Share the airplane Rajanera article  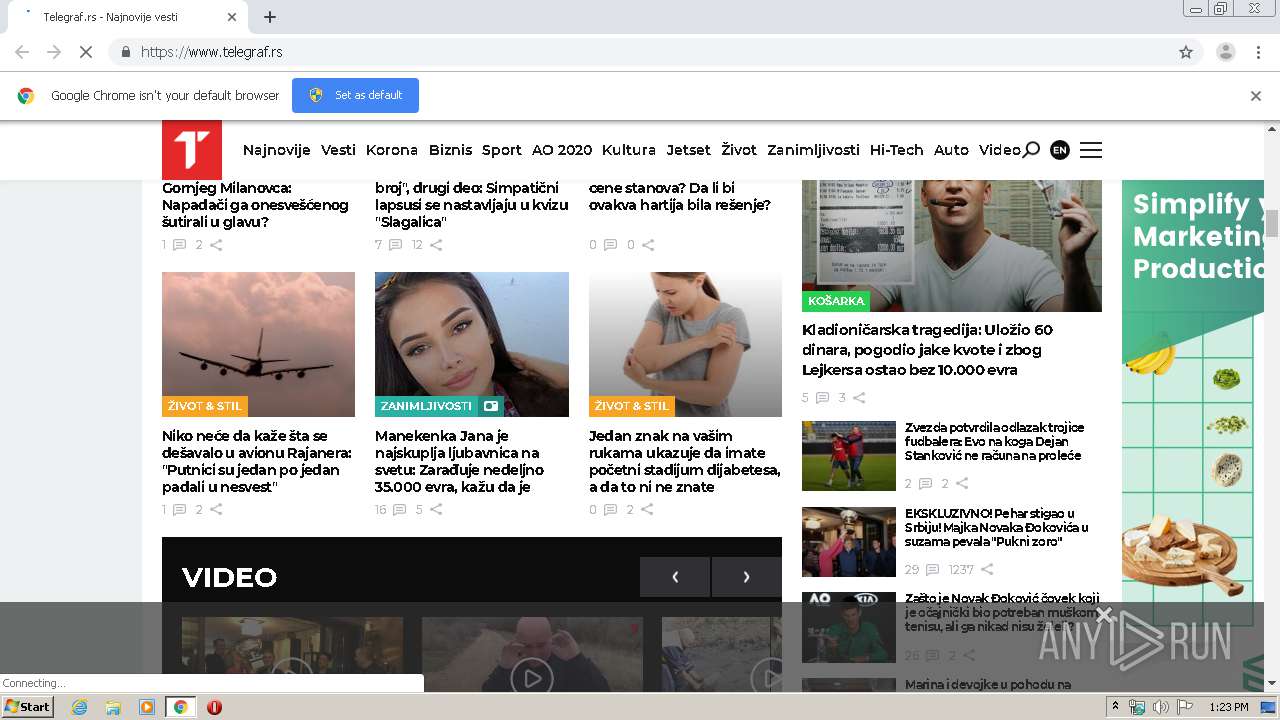pos(216,509)
